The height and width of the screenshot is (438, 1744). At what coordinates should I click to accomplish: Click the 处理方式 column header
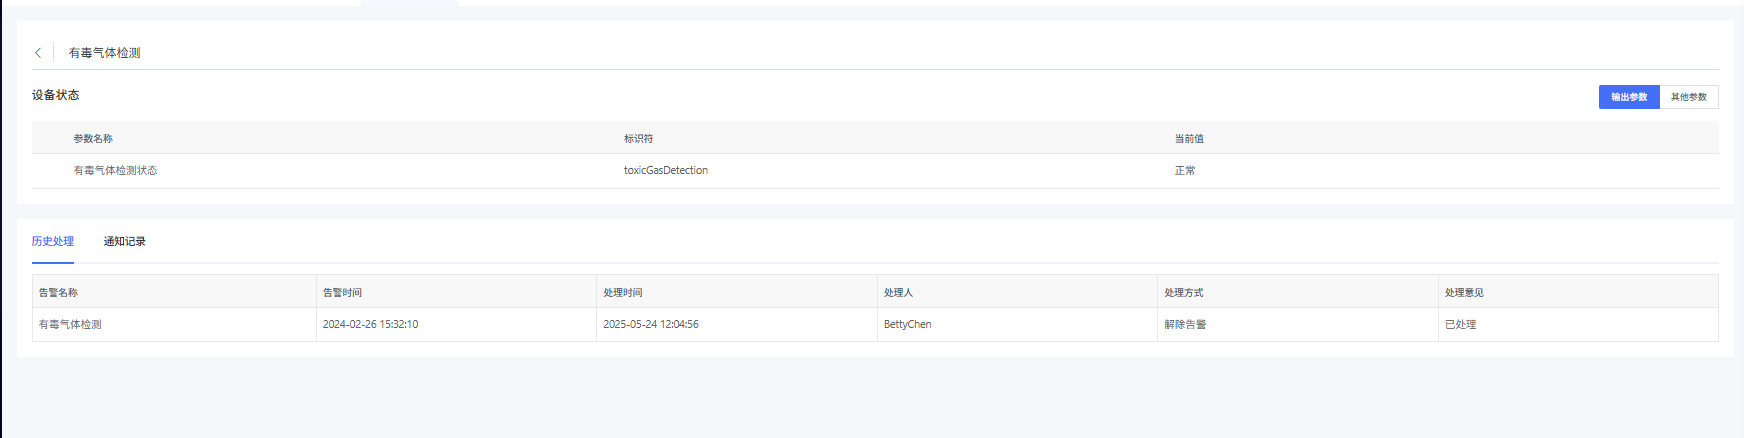[1183, 293]
